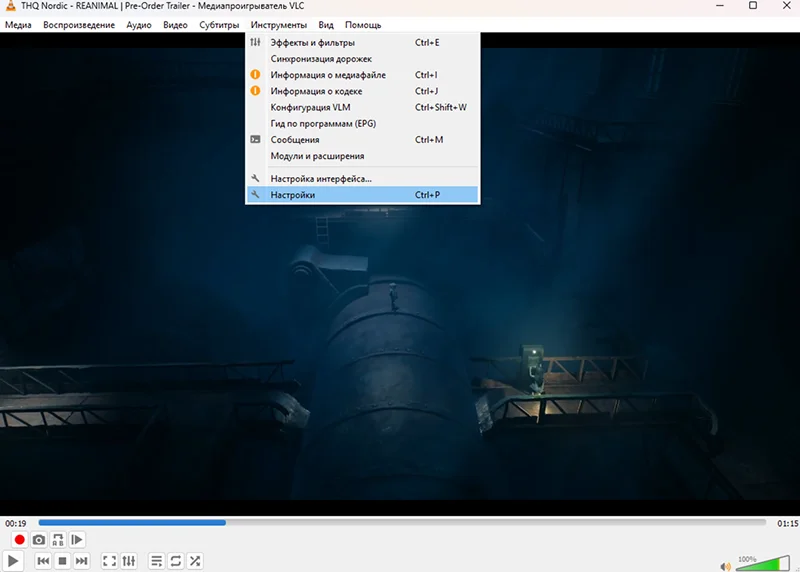Open extended settings equalizer icon
800x572 pixels.
coord(129,561)
